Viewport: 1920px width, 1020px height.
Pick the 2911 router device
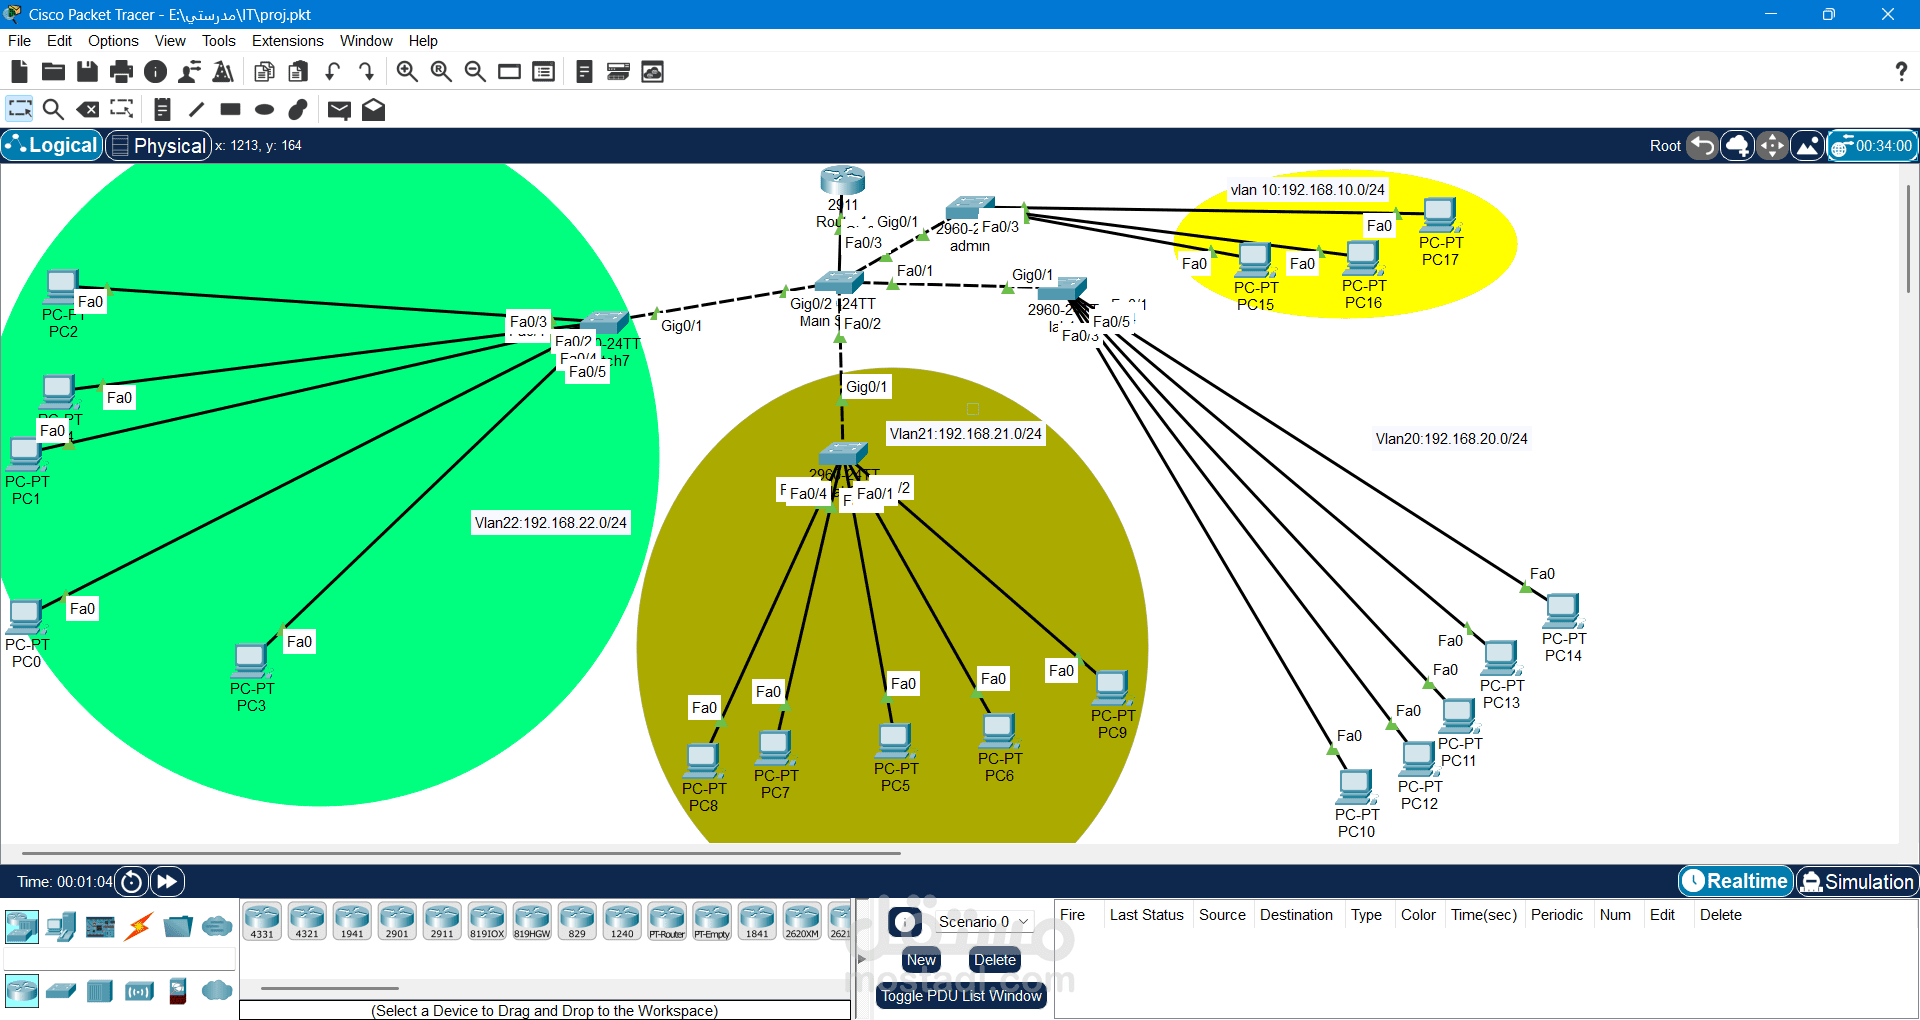tap(442, 921)
